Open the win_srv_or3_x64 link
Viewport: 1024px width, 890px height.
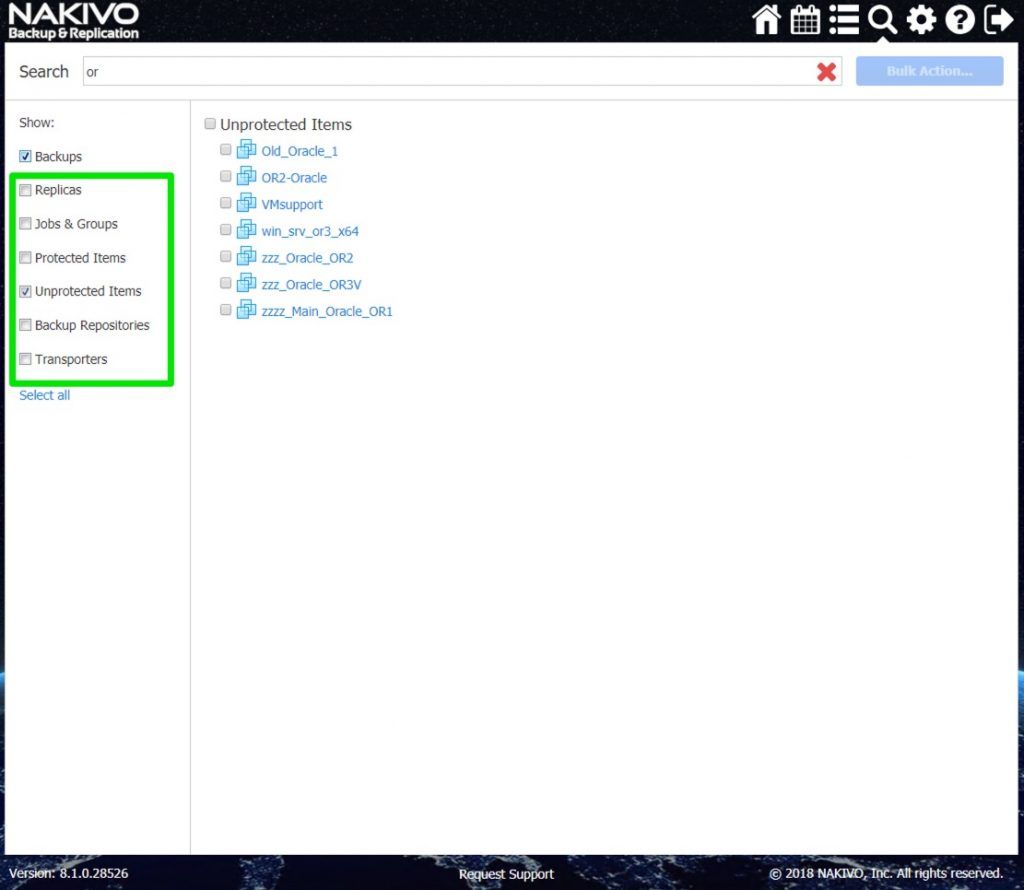click(310, 231)
